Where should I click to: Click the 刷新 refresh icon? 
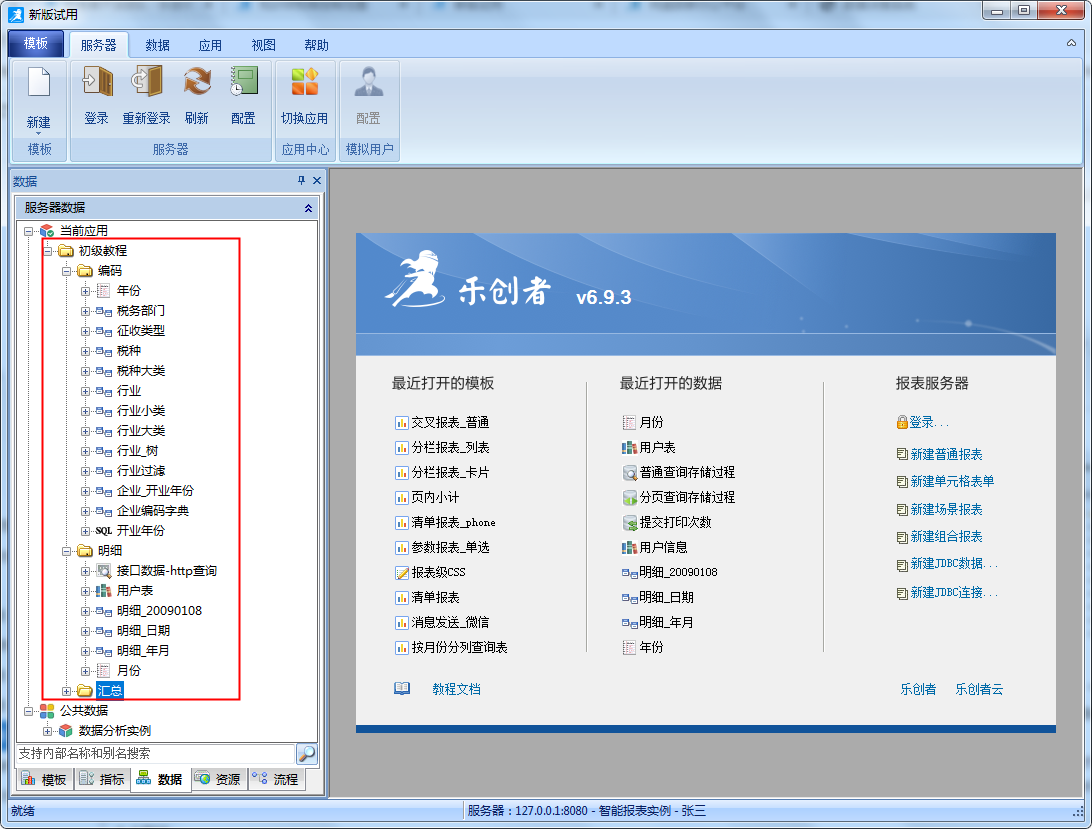(197, 82)
